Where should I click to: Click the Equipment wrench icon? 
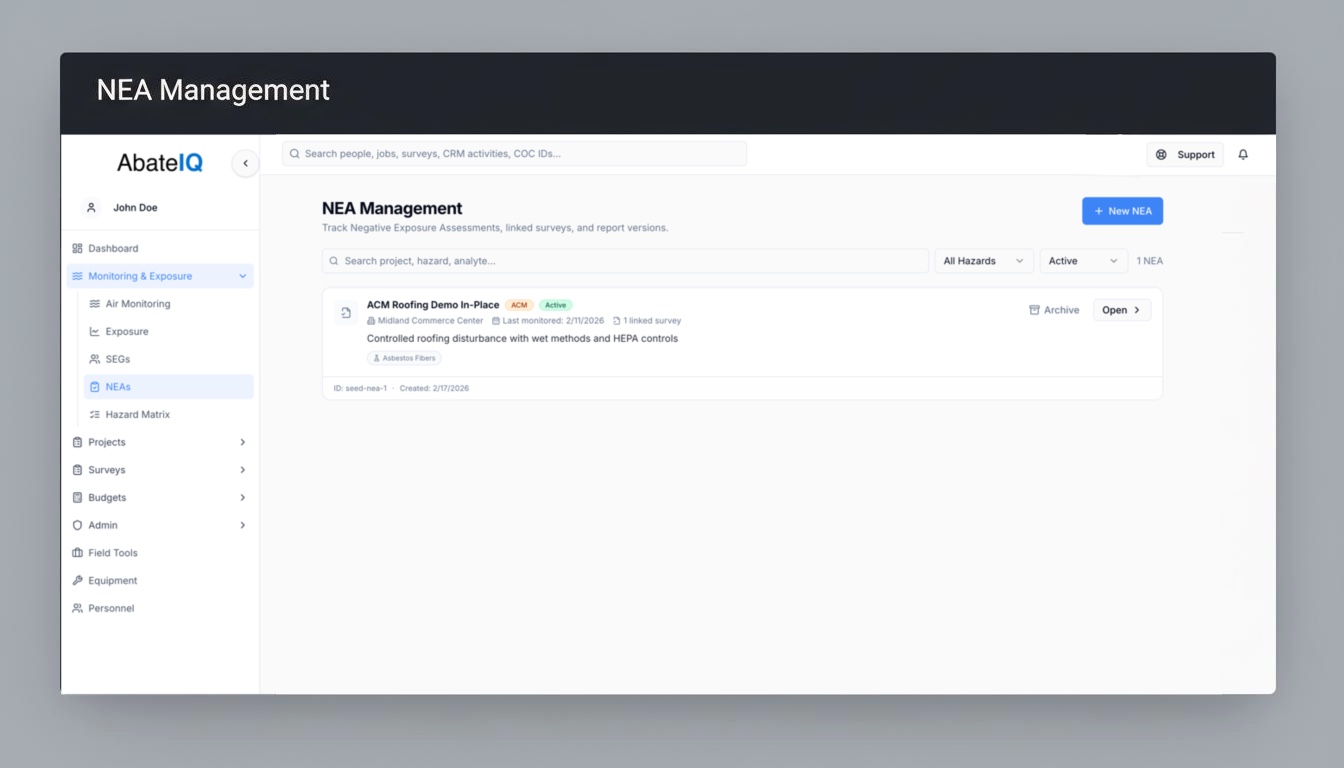click(77, 580)
